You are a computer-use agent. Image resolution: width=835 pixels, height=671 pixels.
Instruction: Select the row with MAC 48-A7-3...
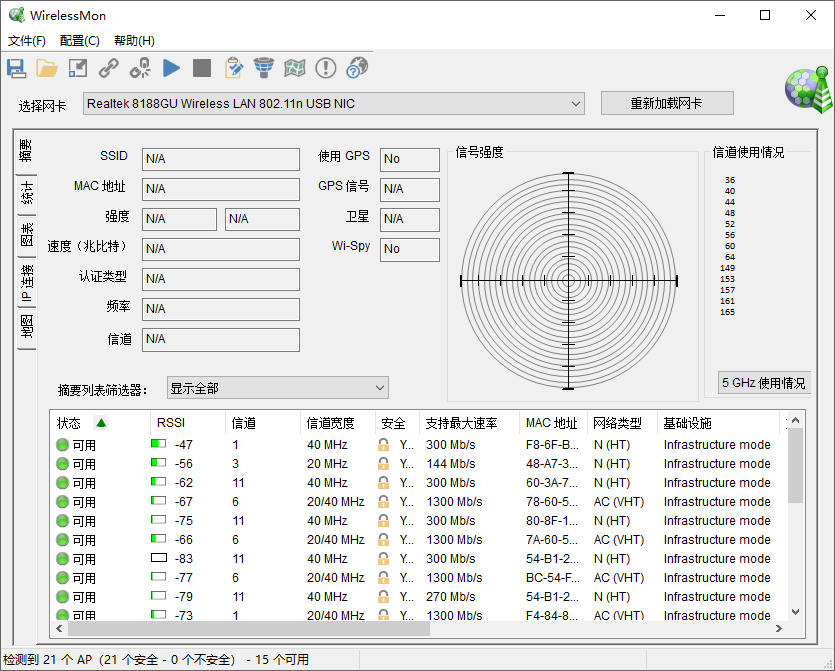click(x=419, y=464)
